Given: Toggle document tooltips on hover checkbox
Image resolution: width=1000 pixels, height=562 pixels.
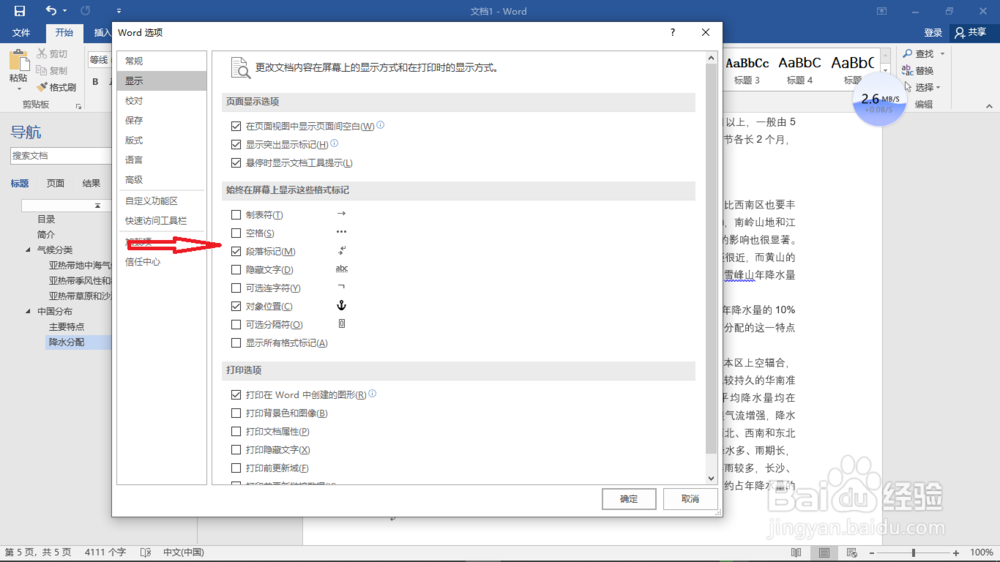Looking at the screenshot, I should click(236, 163).
